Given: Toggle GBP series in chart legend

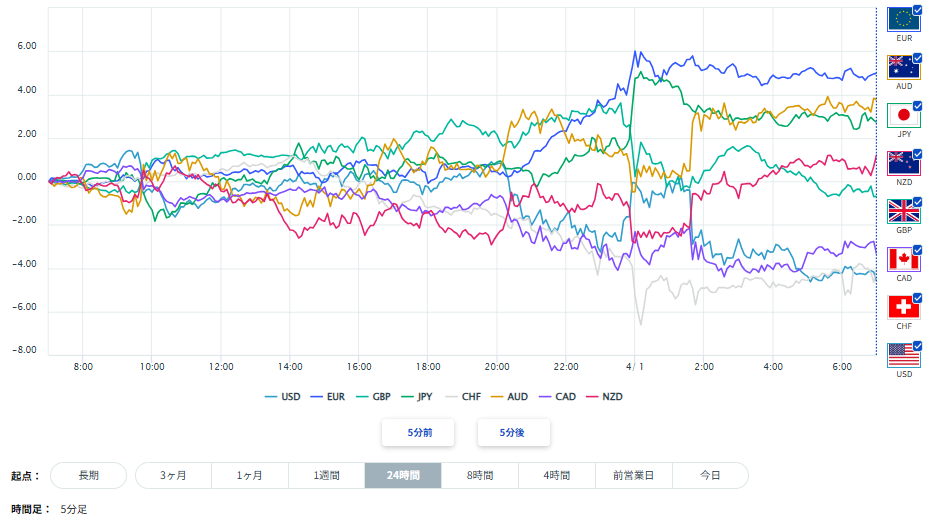Looking at the screenshot, I should (373, 397).
